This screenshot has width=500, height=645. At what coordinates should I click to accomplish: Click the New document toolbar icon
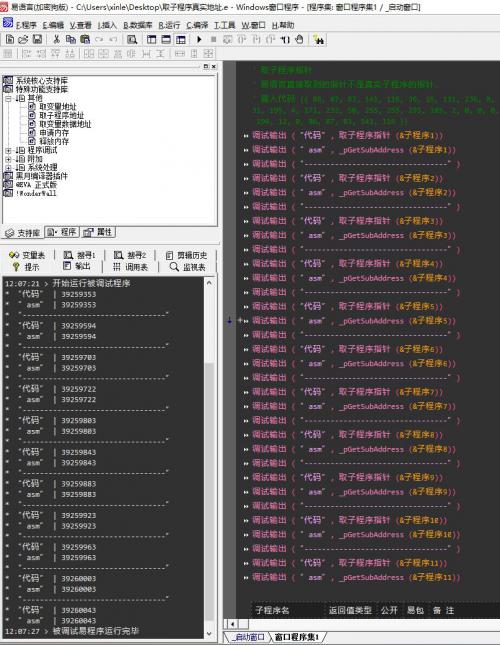10,39
